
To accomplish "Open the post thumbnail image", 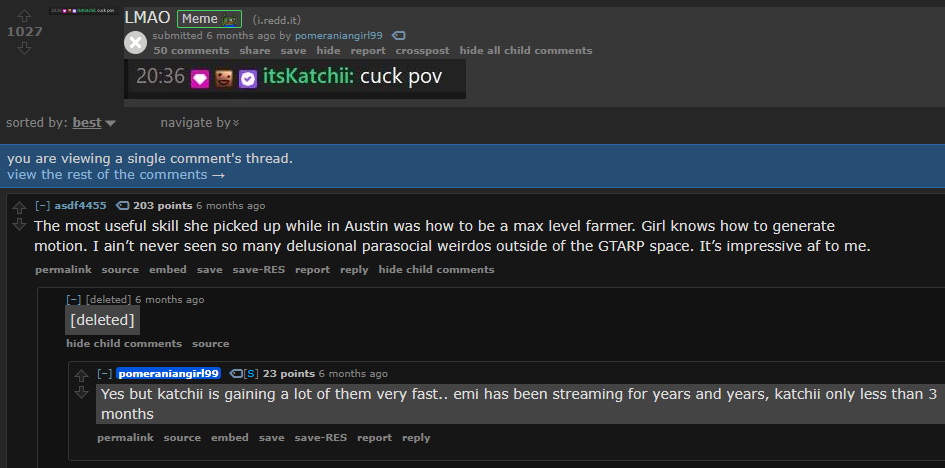I will click(x=85, y=11).
